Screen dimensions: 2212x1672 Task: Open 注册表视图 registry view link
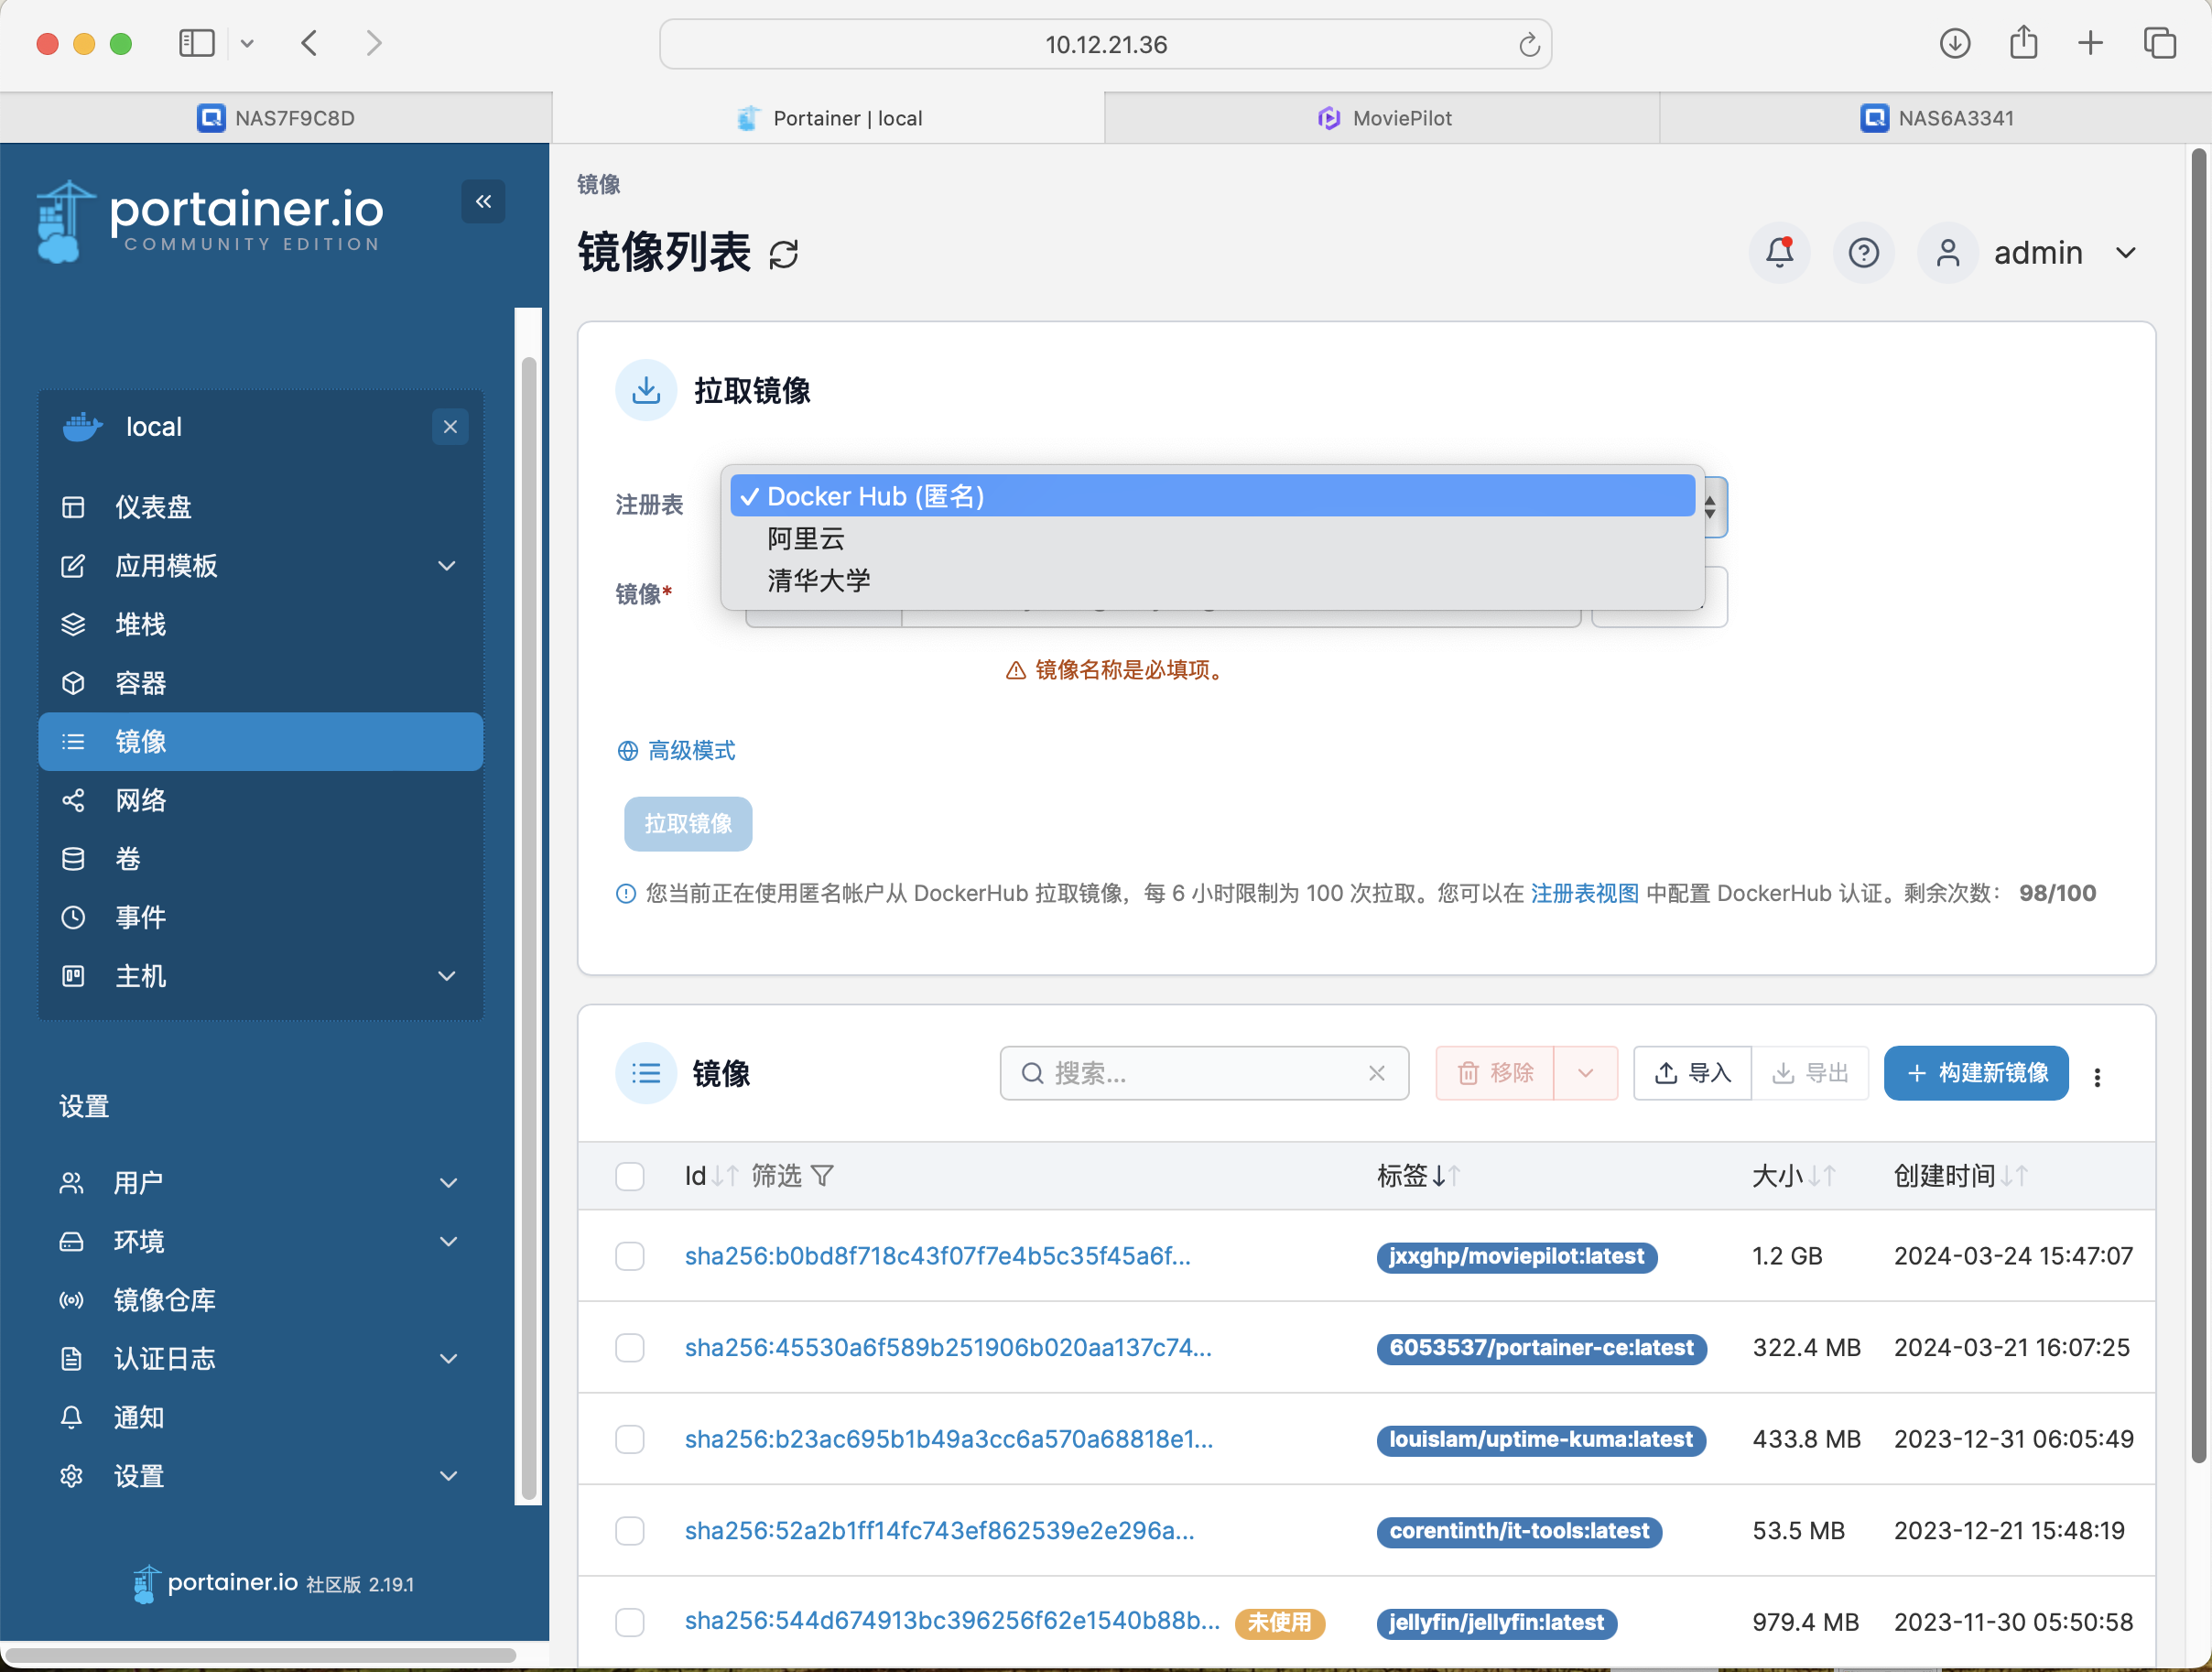coord(1584,893)
